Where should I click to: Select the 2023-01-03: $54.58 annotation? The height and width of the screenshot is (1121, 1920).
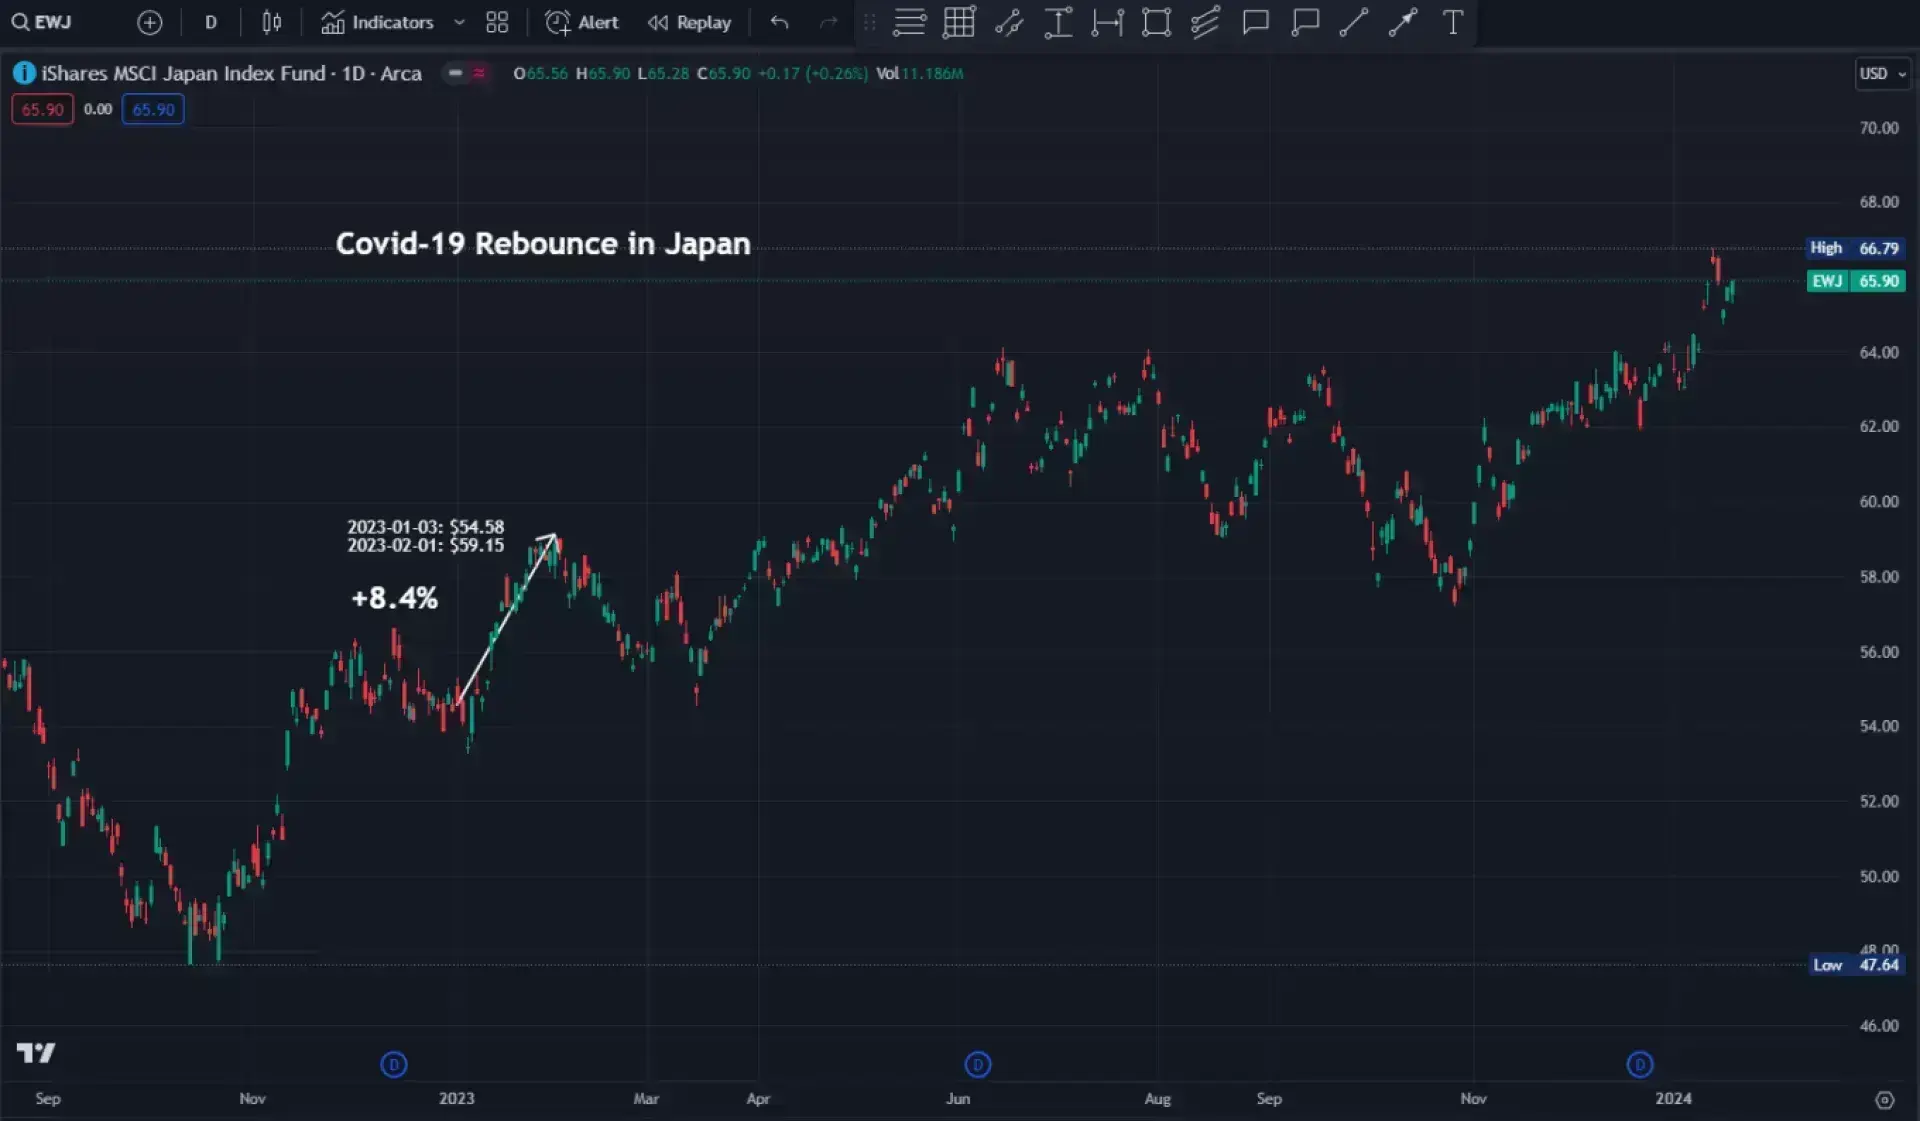426,526
